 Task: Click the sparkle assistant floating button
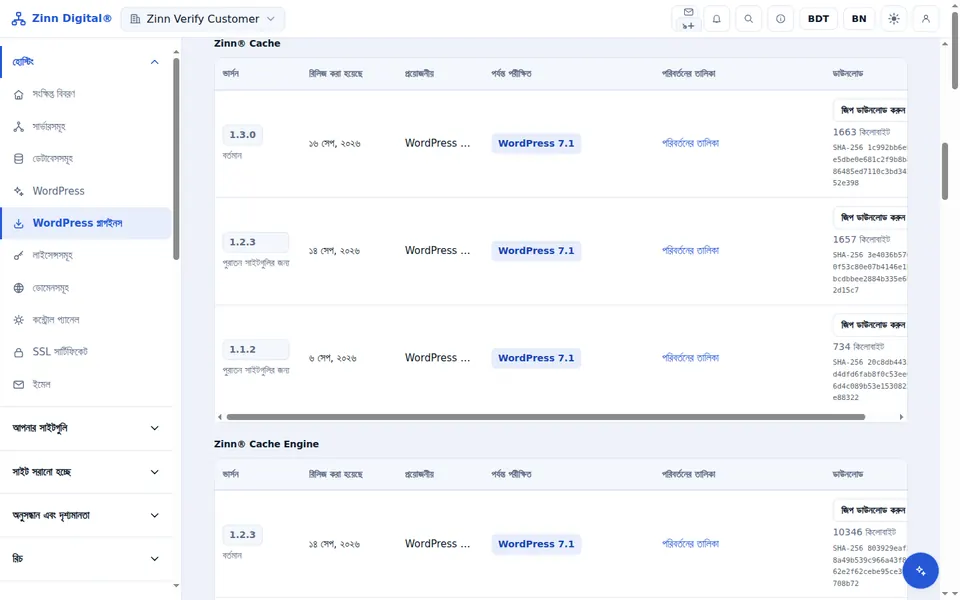tap(920, 571)
